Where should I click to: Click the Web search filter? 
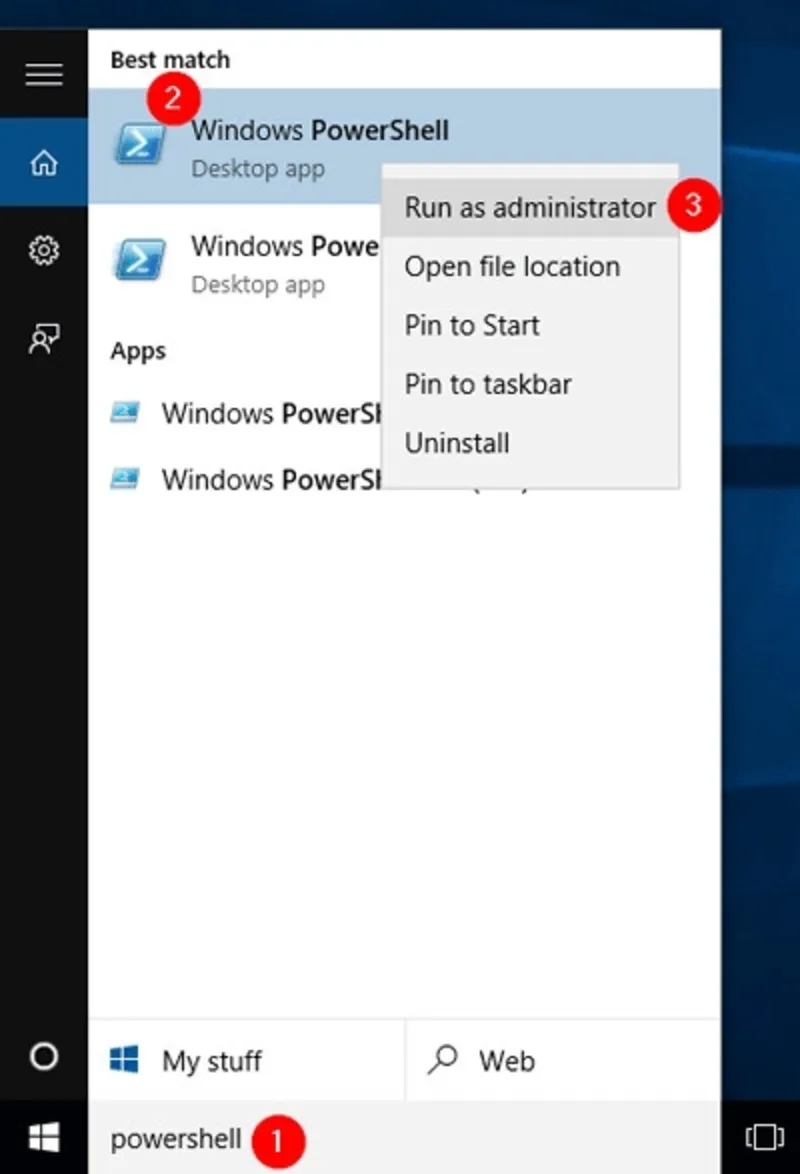tap(563, 1060)
